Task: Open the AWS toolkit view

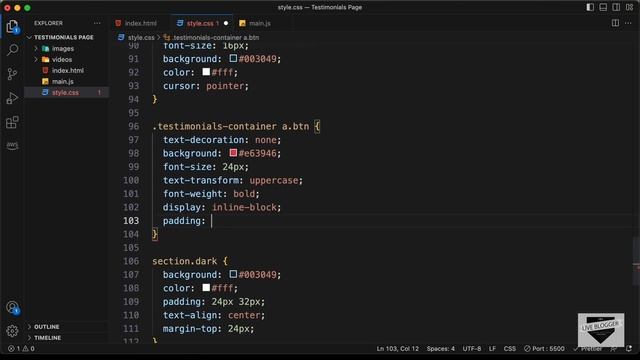Action: click(12, 145)
